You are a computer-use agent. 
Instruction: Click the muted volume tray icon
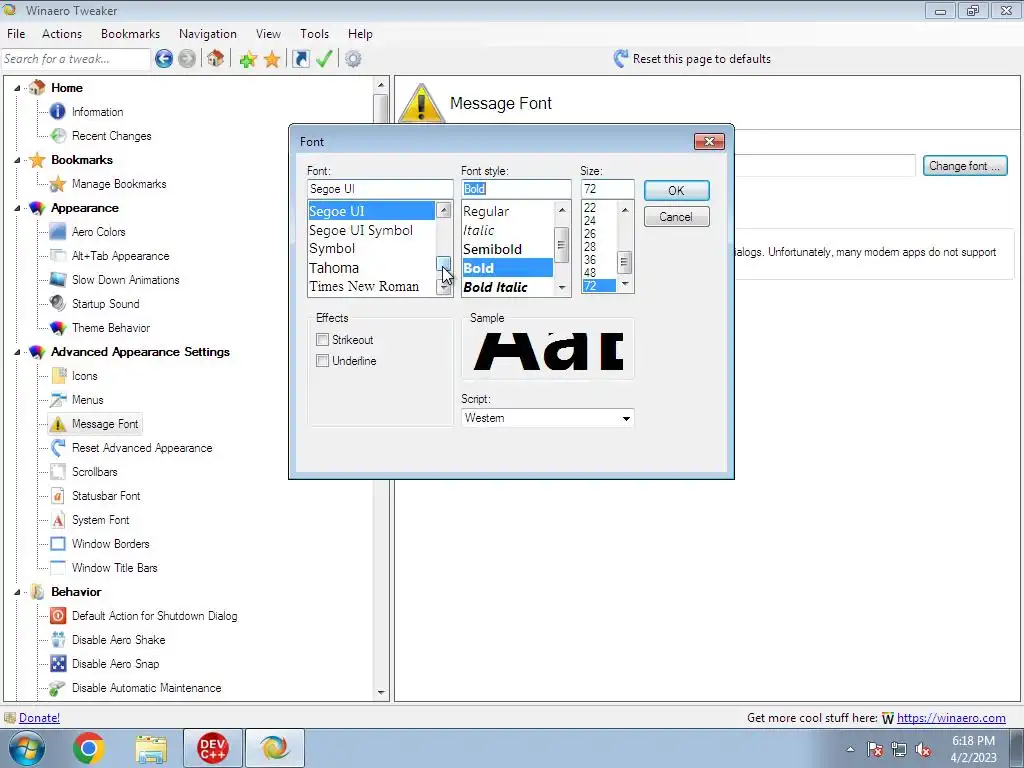click(x=923, y=750)
